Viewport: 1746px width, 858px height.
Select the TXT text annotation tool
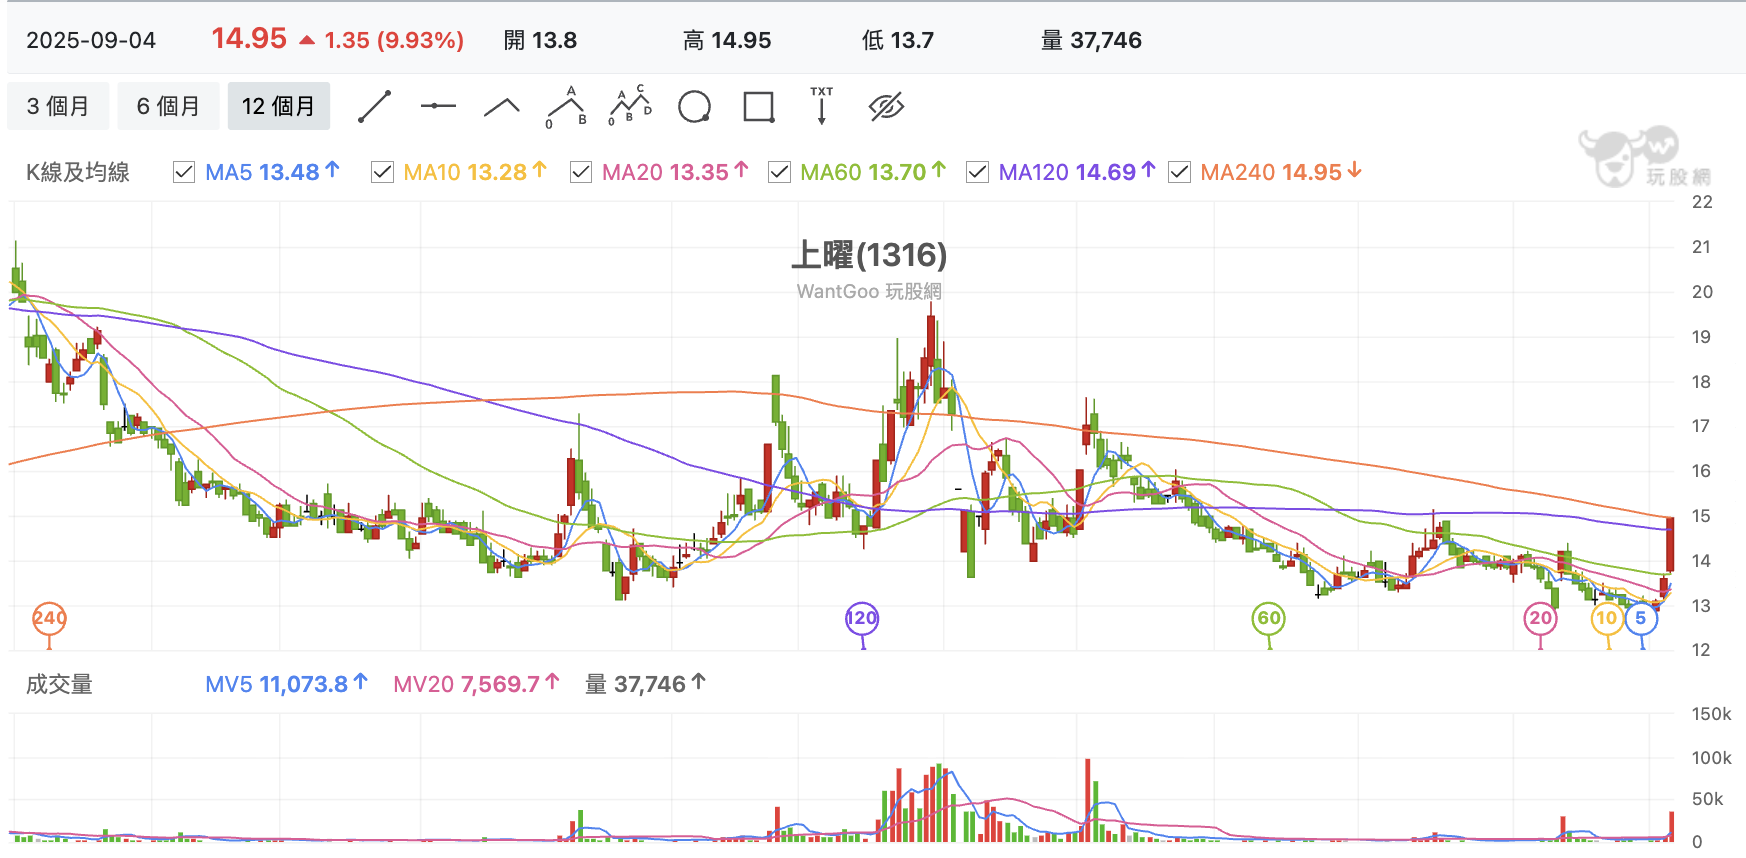(822, 106)
